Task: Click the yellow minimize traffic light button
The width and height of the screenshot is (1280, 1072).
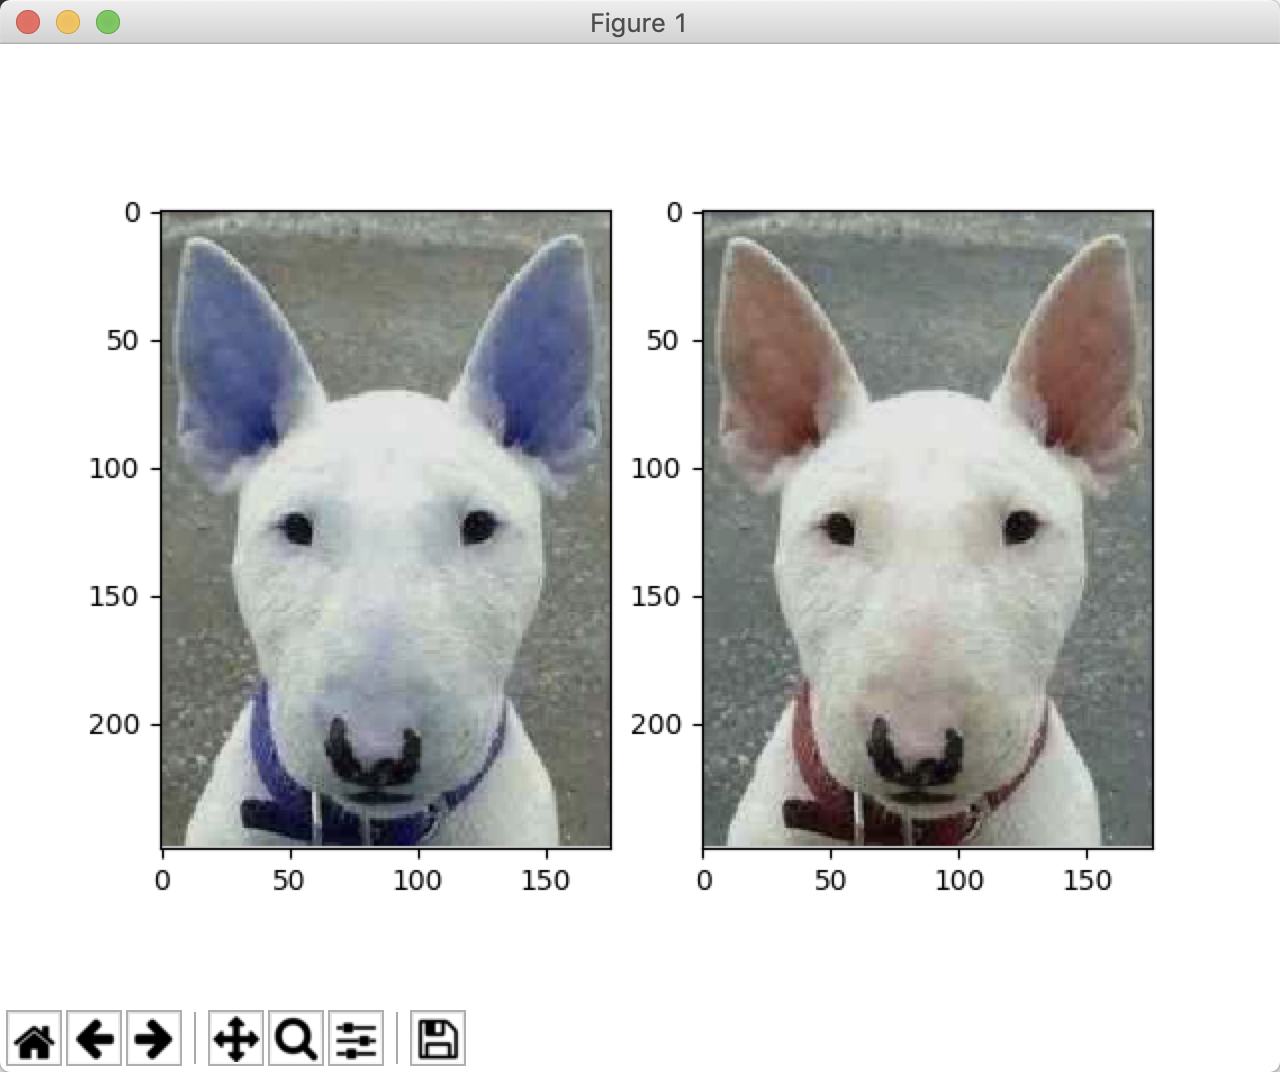Action: [x=68, y=21]
